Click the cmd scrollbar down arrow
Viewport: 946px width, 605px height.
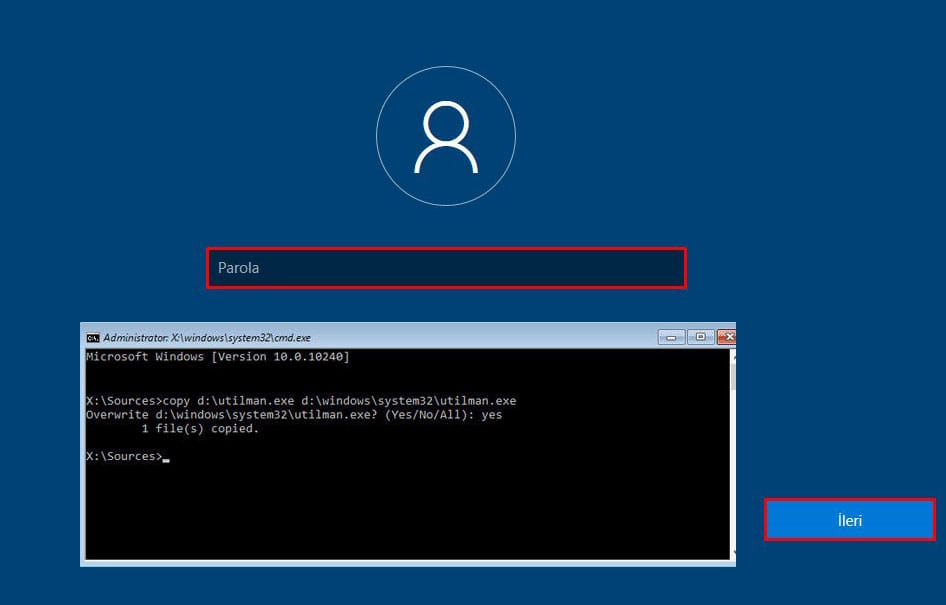click(733, 552)
